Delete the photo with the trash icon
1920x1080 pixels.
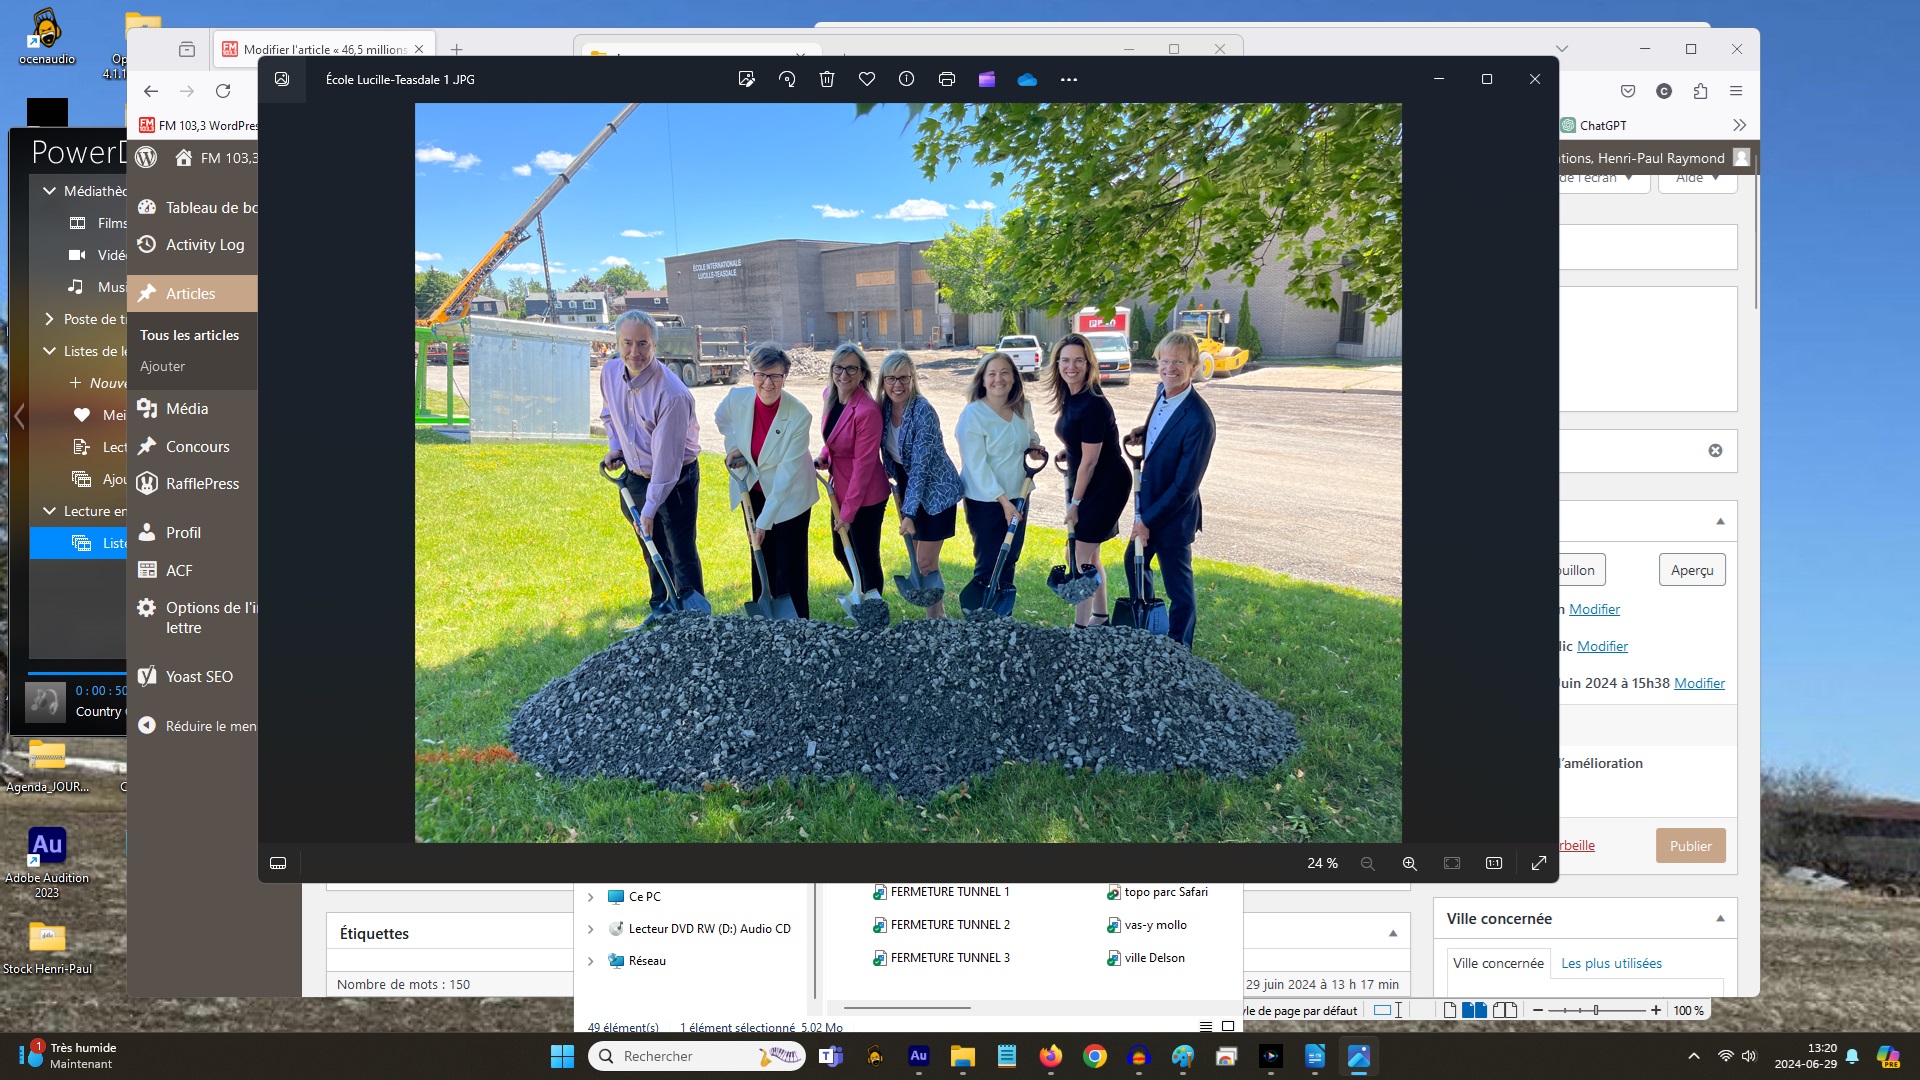(827, 79)
